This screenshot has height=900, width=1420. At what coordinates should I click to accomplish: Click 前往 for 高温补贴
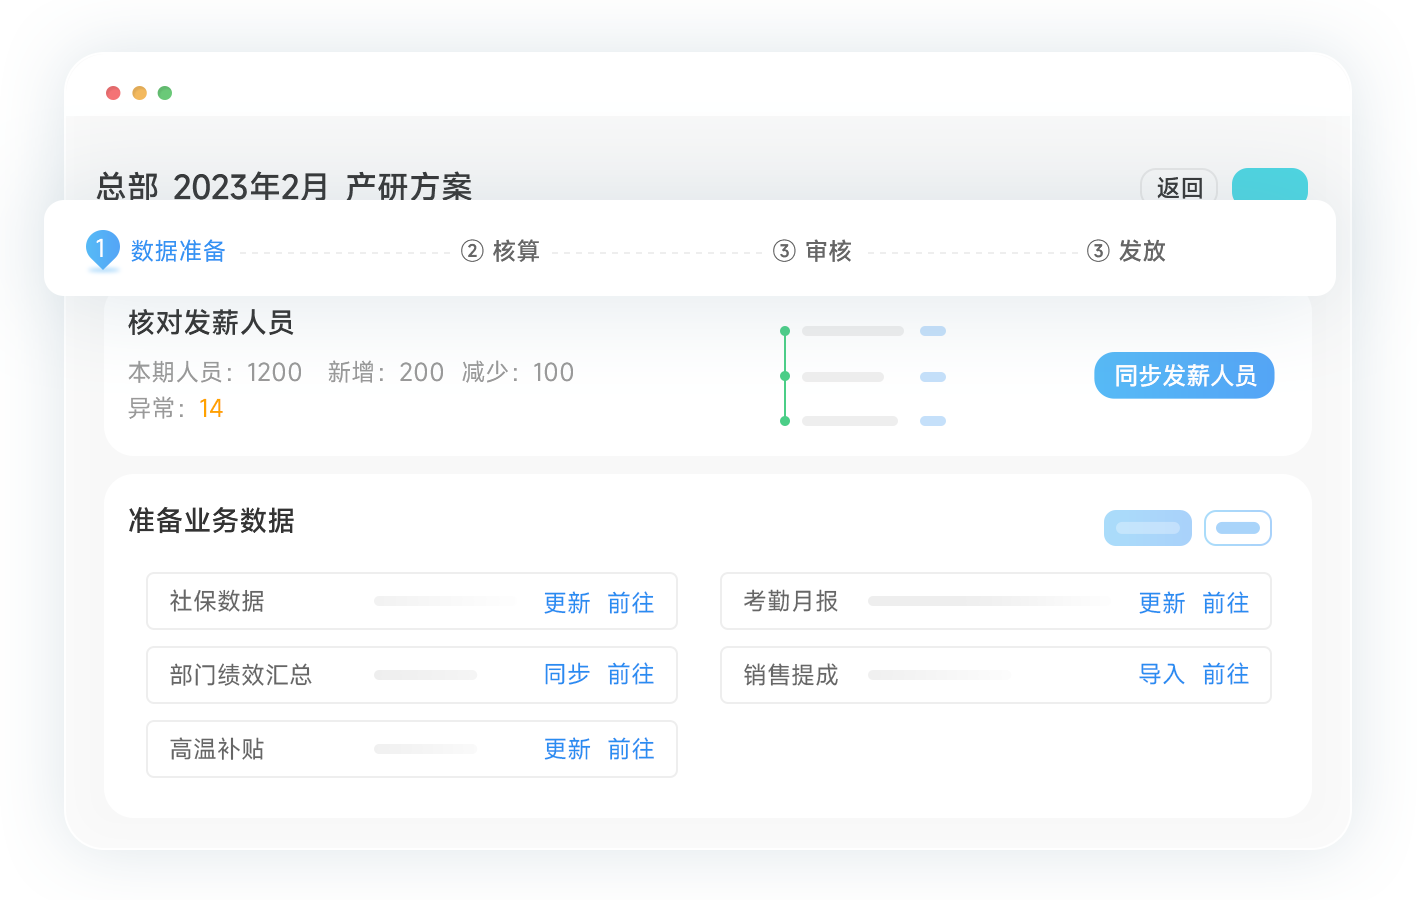point(631,749)
